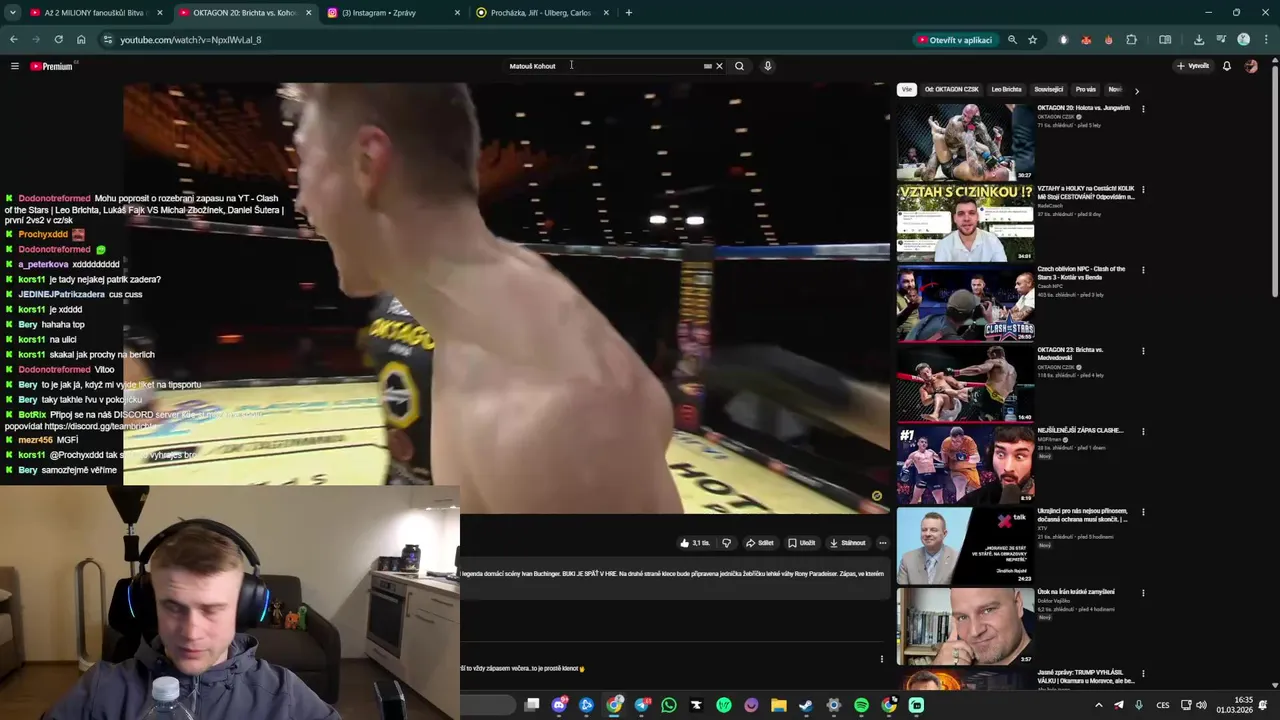Click the YouTube search magnifier button

click(x=739, y=66)
